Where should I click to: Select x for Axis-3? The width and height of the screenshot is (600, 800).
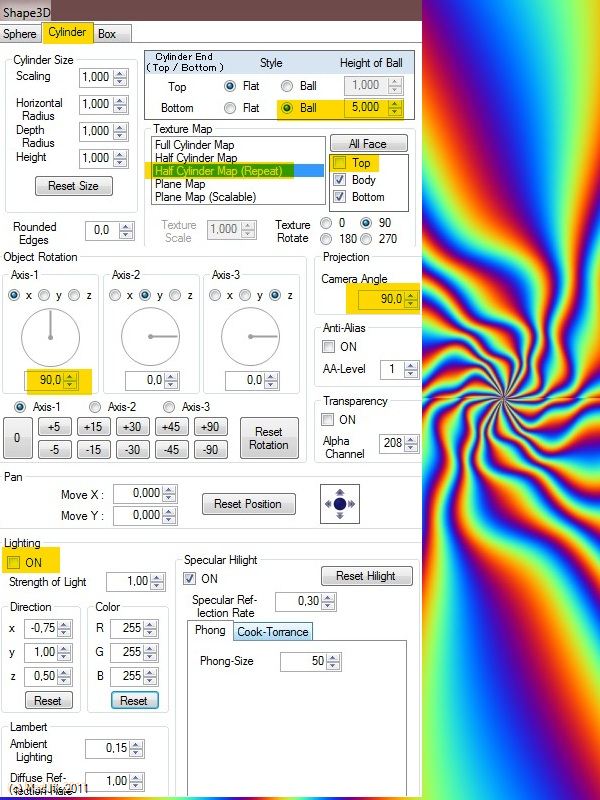215,295
